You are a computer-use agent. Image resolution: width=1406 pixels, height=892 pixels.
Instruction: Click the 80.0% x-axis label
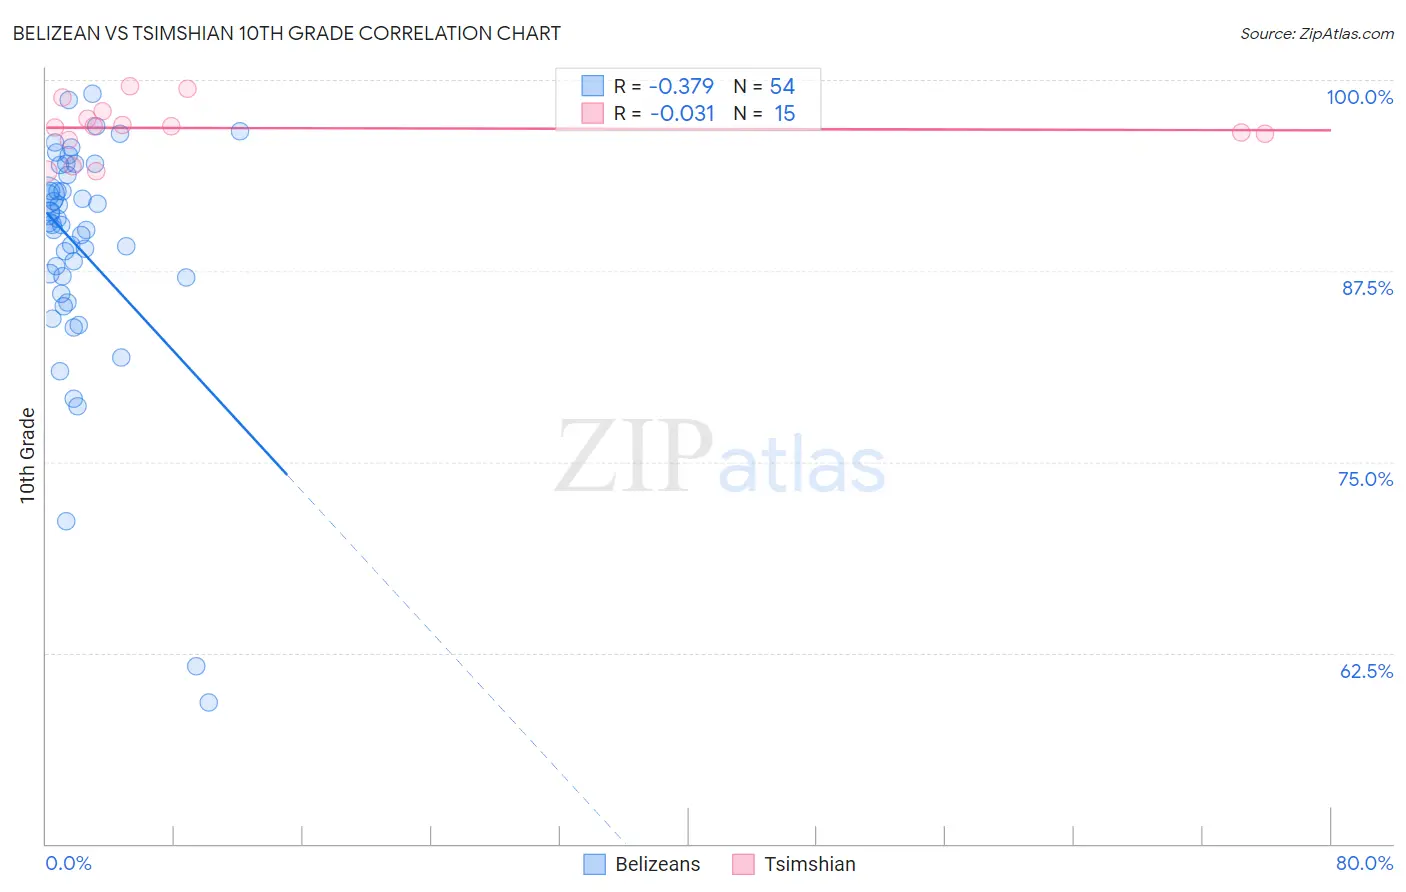[x=1364, y=863]
